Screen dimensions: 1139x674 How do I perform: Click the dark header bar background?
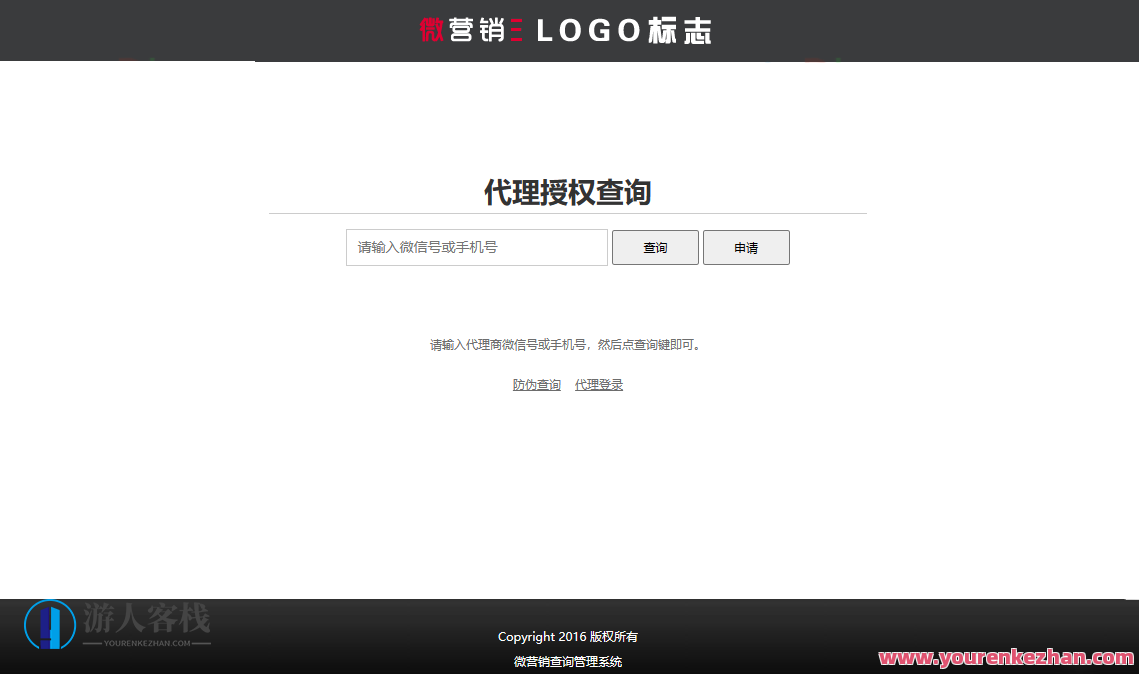click(x=200, y=30)
